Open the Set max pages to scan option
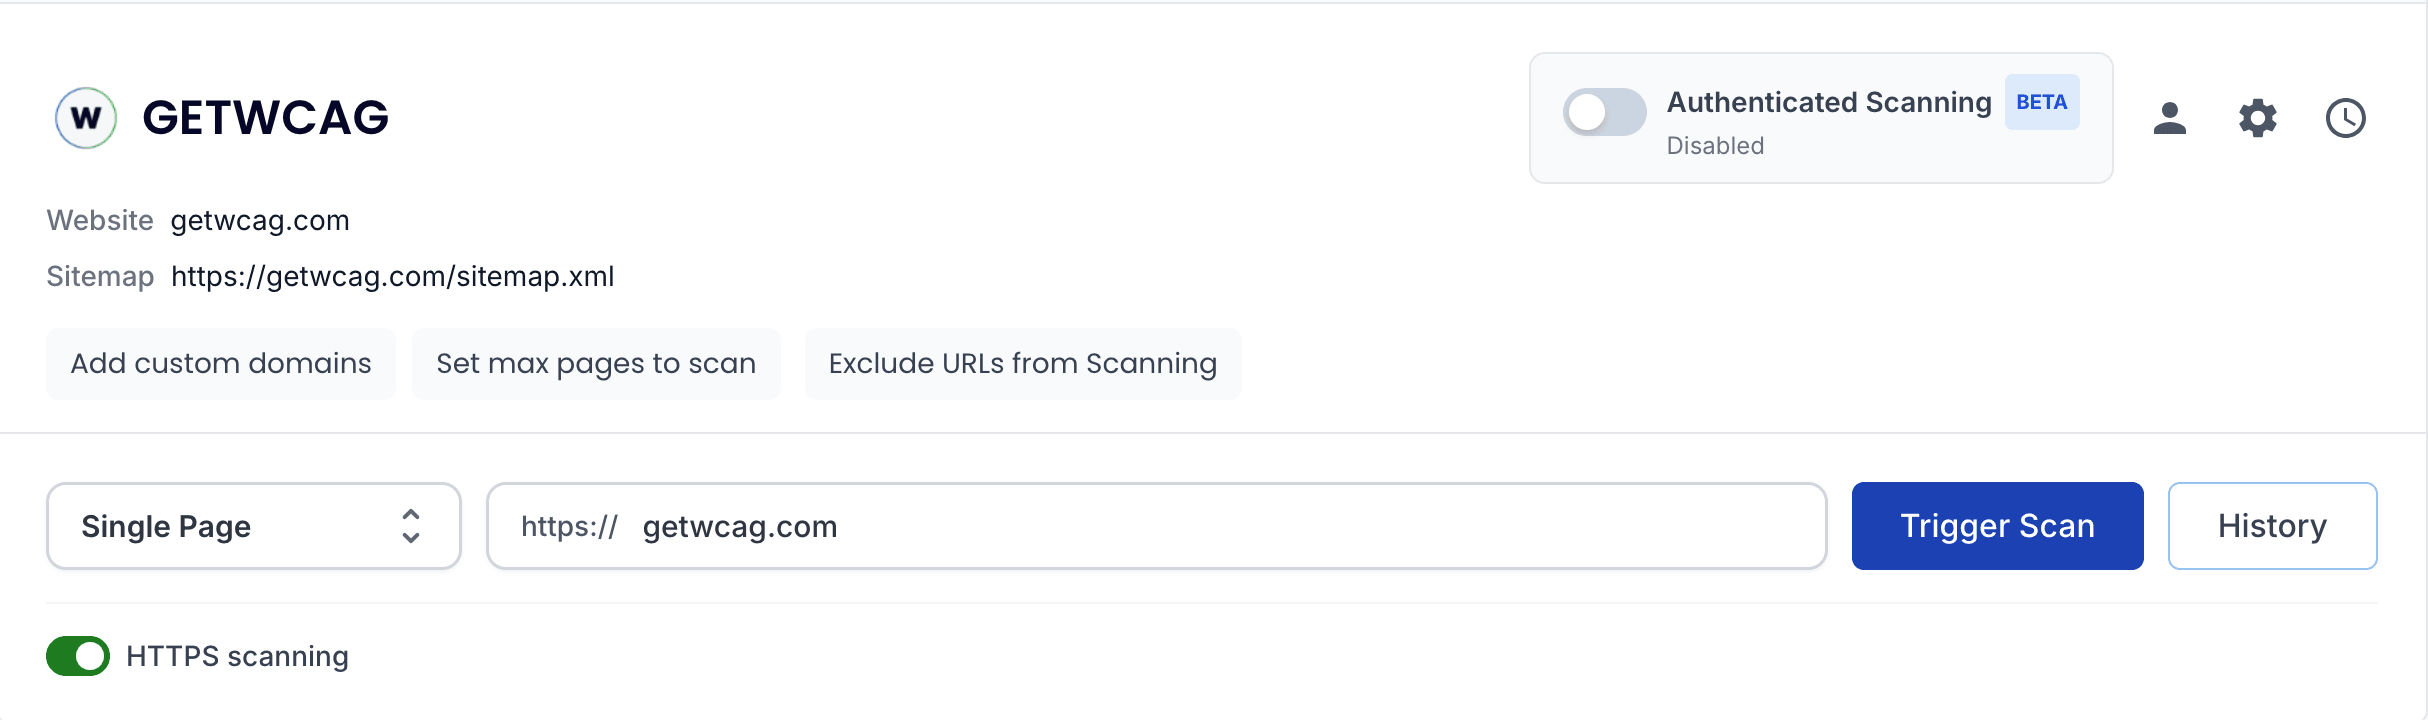Image resolution: width=2428 pixels, height=720 pixels. click(596, 363)
